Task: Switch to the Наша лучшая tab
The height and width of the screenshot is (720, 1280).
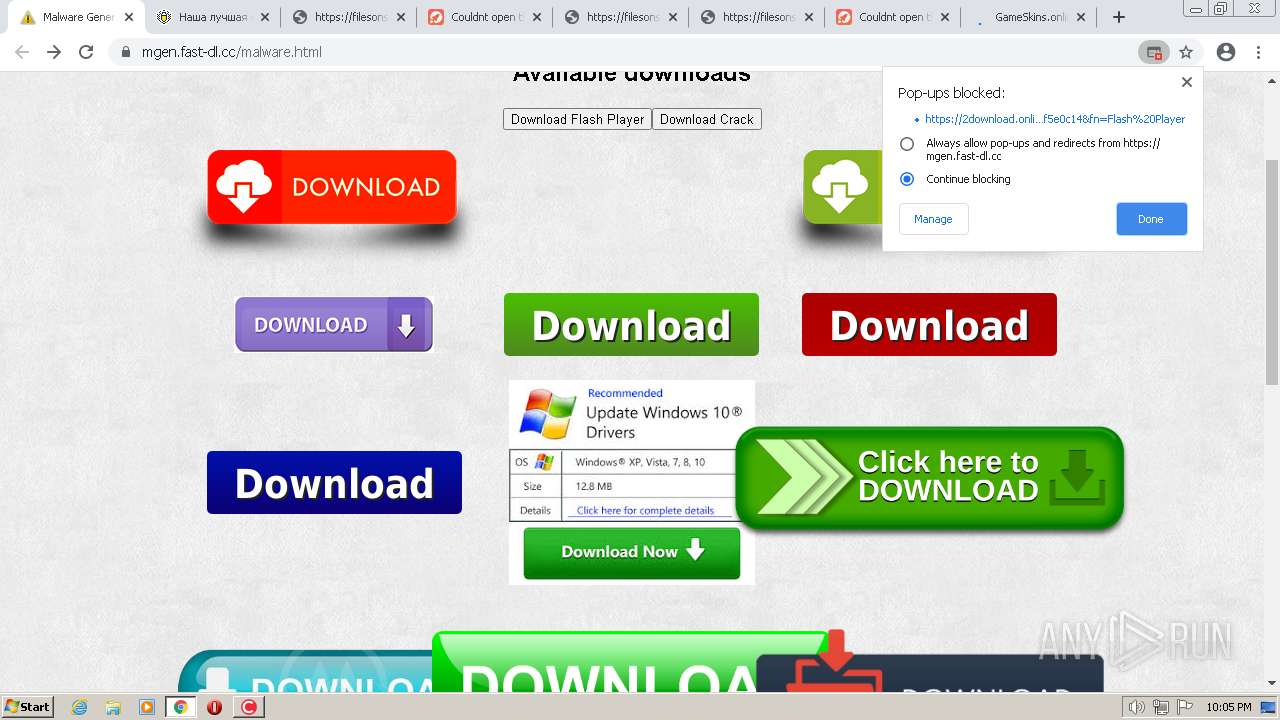Action: click(x=212, y=17)
